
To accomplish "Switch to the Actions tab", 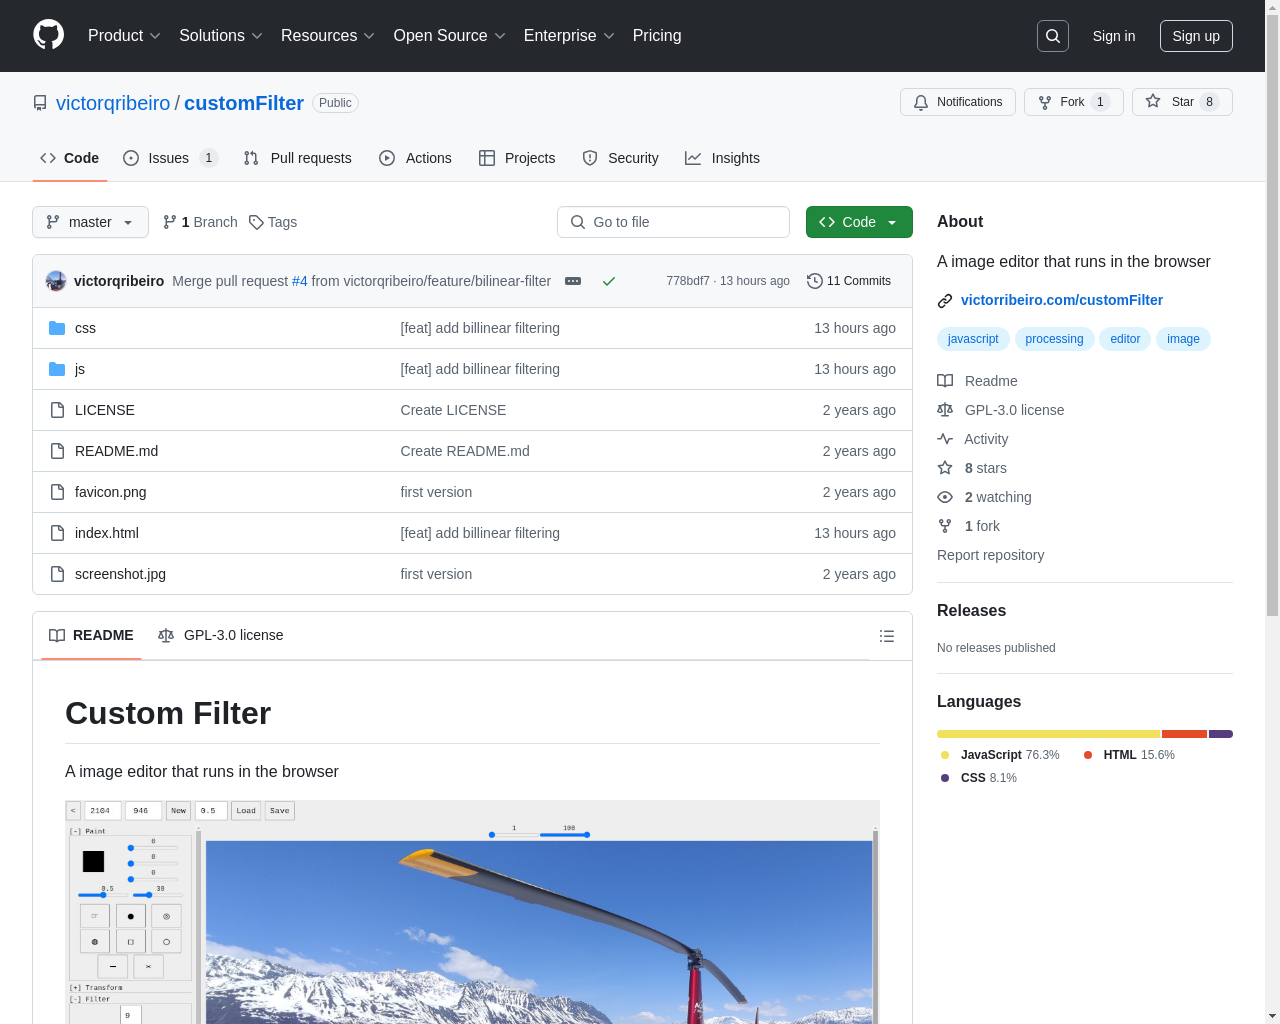I will click(415, 158).
